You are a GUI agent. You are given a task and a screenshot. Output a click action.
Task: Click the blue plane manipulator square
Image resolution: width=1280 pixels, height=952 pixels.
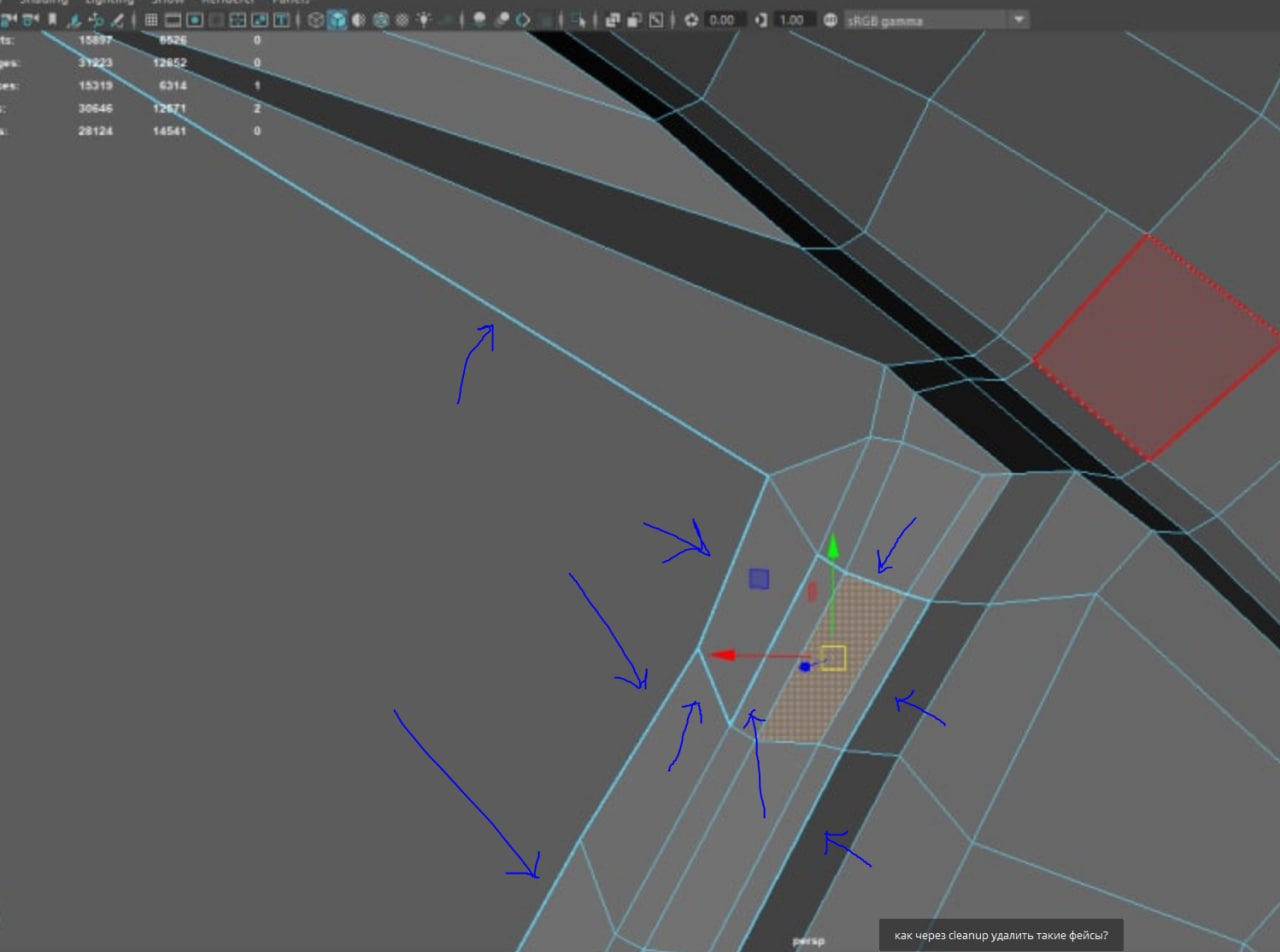click(759, 579)
